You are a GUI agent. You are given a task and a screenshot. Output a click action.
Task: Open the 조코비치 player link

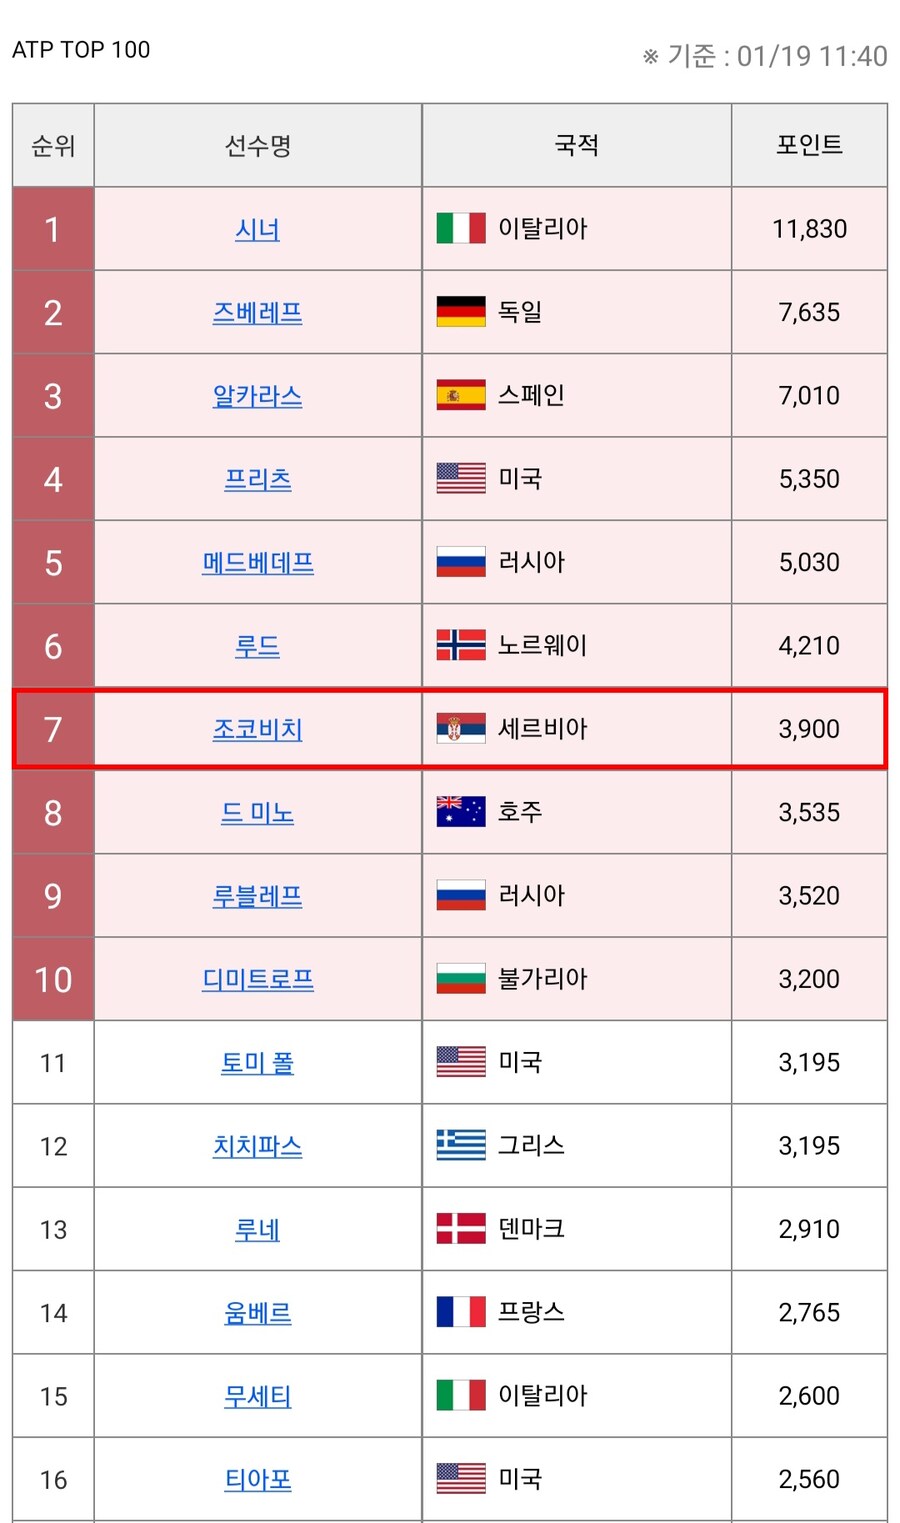coord(256,729)
